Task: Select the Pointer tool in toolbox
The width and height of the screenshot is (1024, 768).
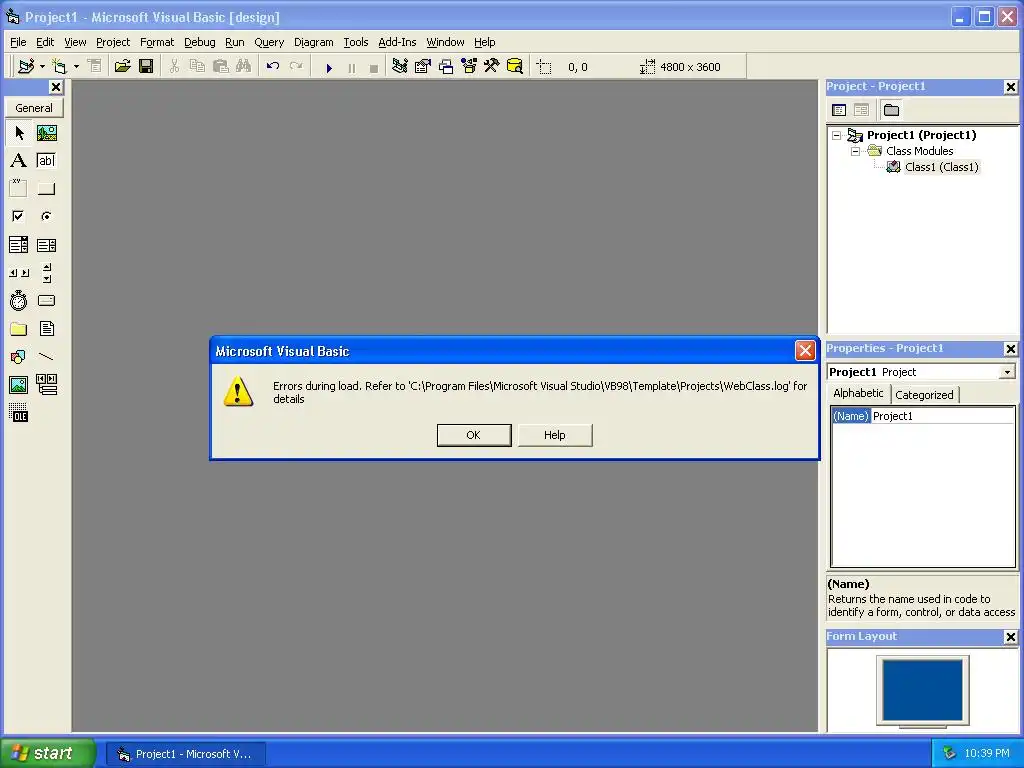Action: (19, 133)
